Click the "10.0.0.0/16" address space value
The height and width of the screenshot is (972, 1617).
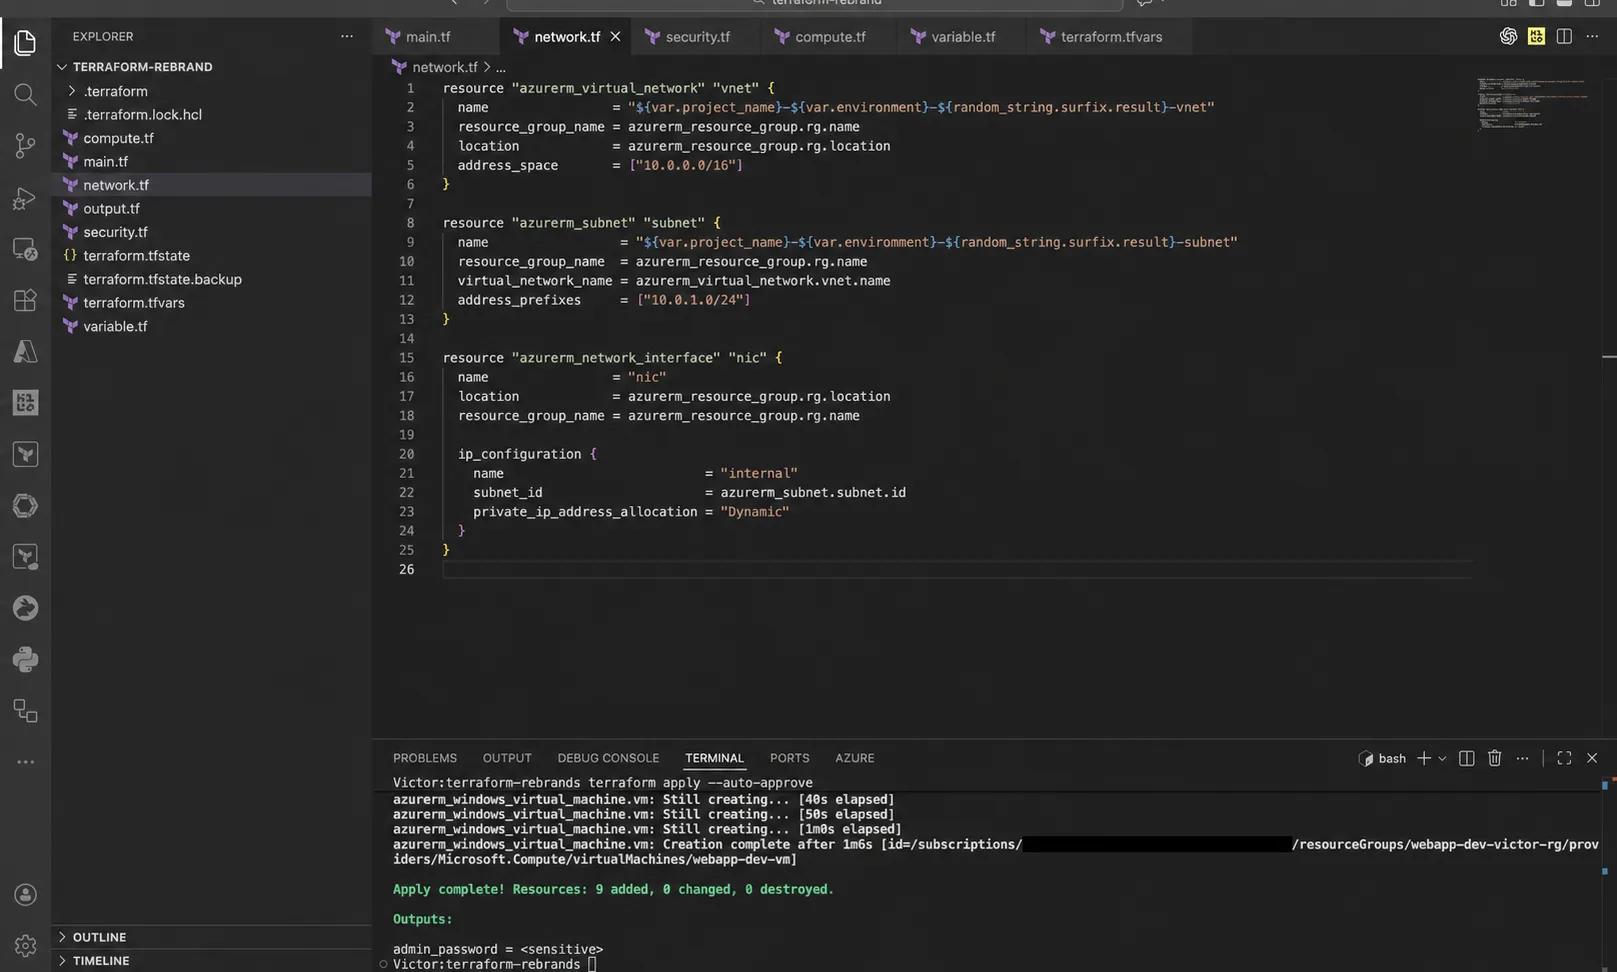(686, 166)
